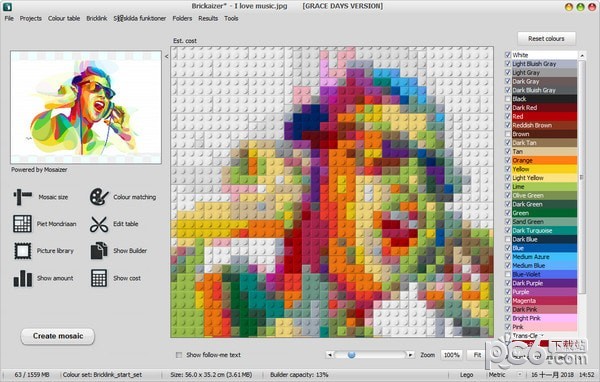Open the Mosaic size tool icon
The width and height of the screenshot is (600, 382).
(x=23, y=197)
